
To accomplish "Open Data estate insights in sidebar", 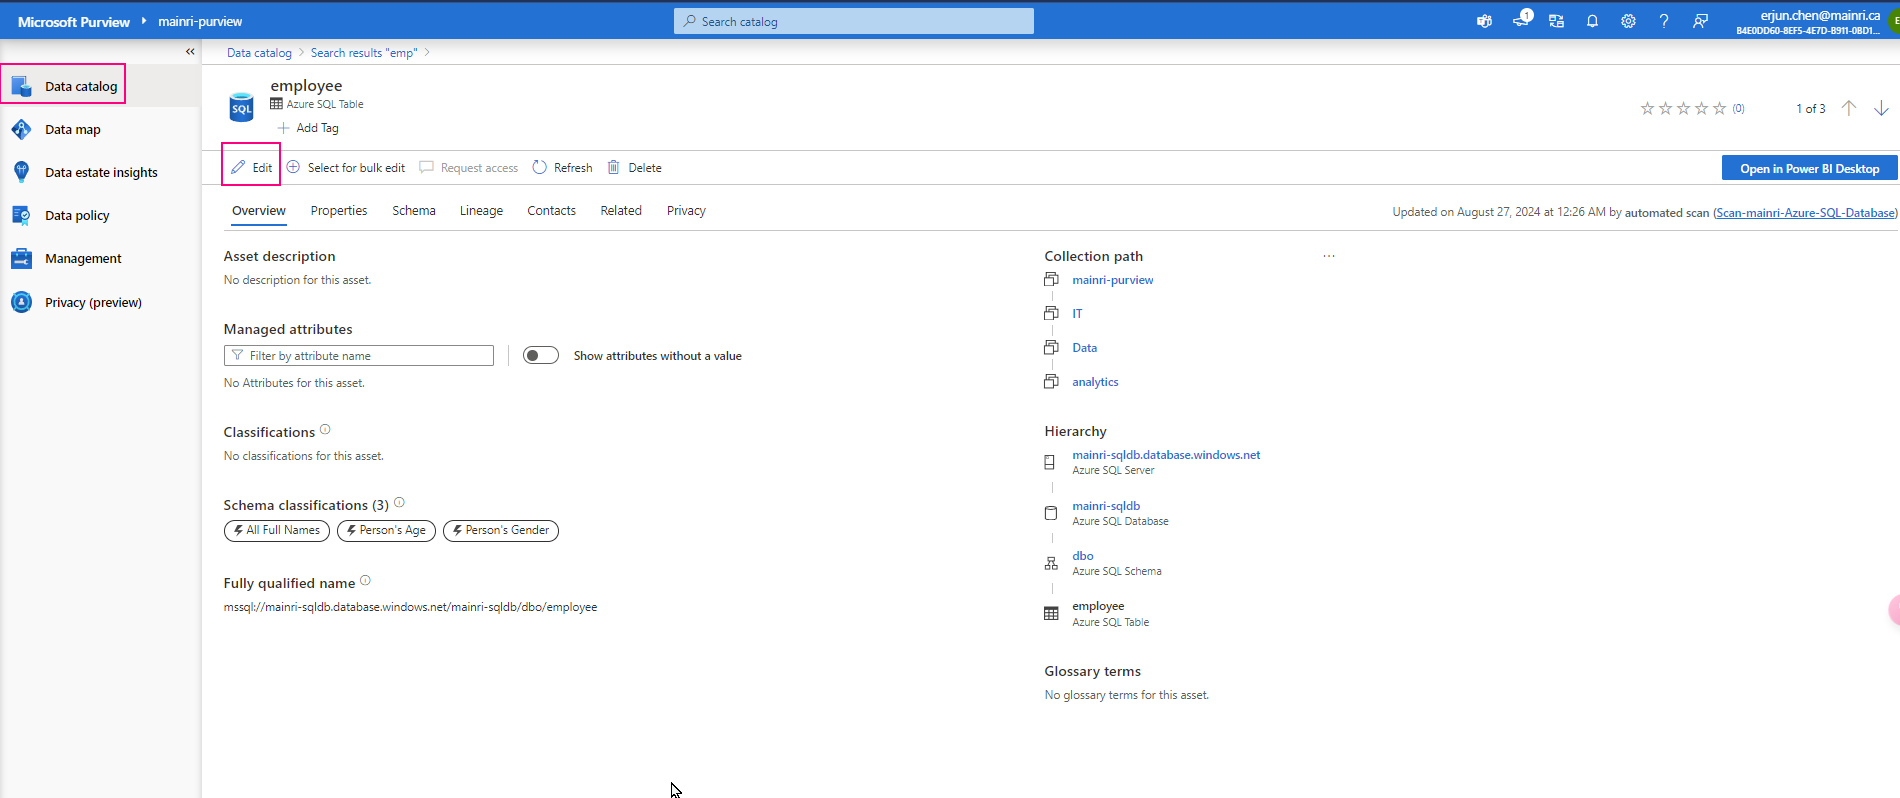I will click(x=101, y=172).
